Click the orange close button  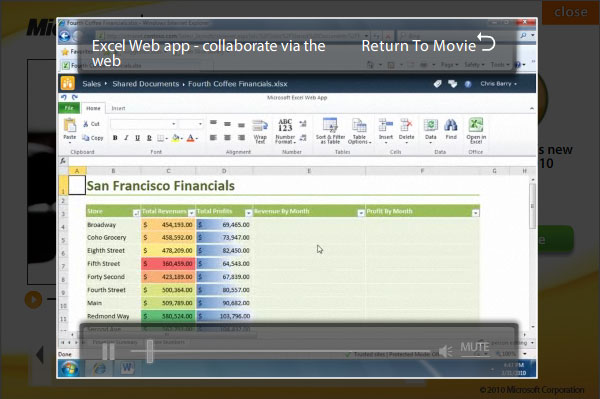[x=571, y=12]
